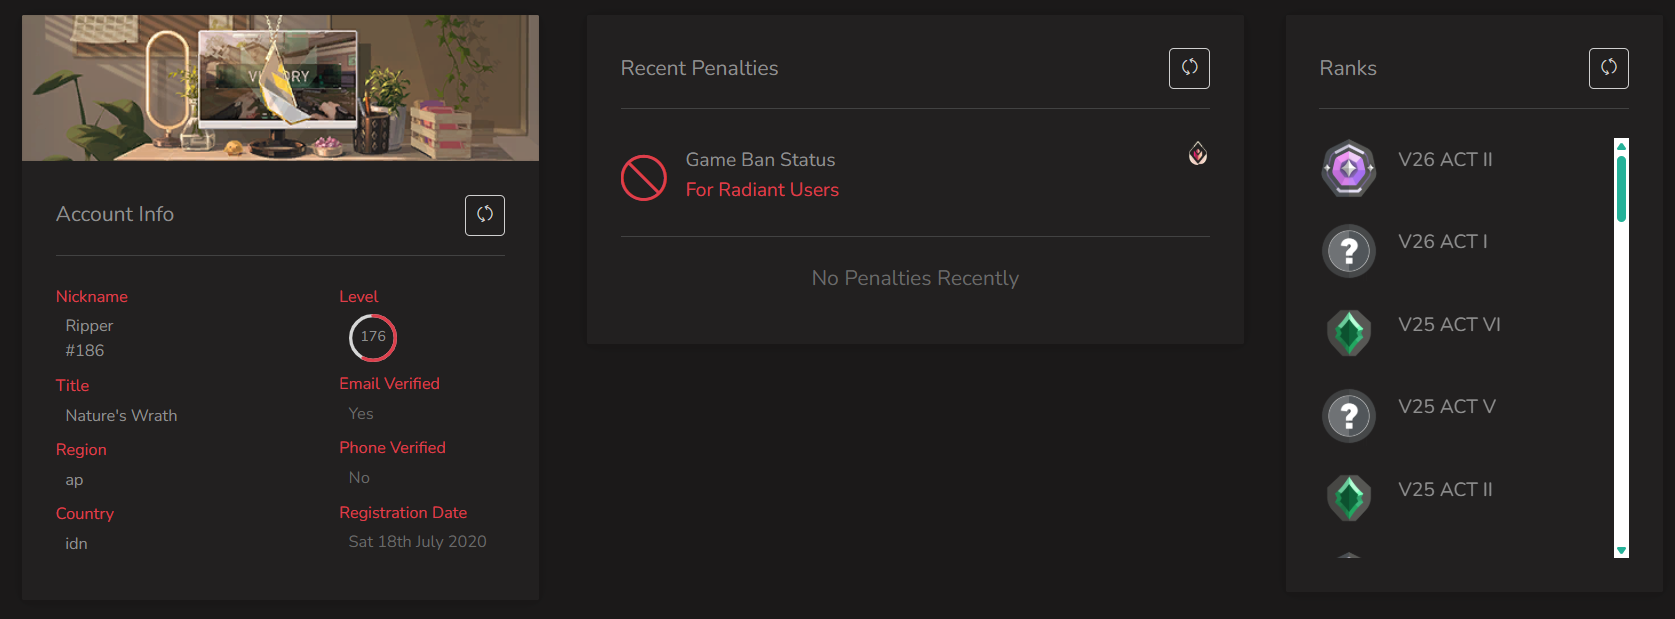
Task: Click the Ripper #186 nickname text
Action: [89, 338]
